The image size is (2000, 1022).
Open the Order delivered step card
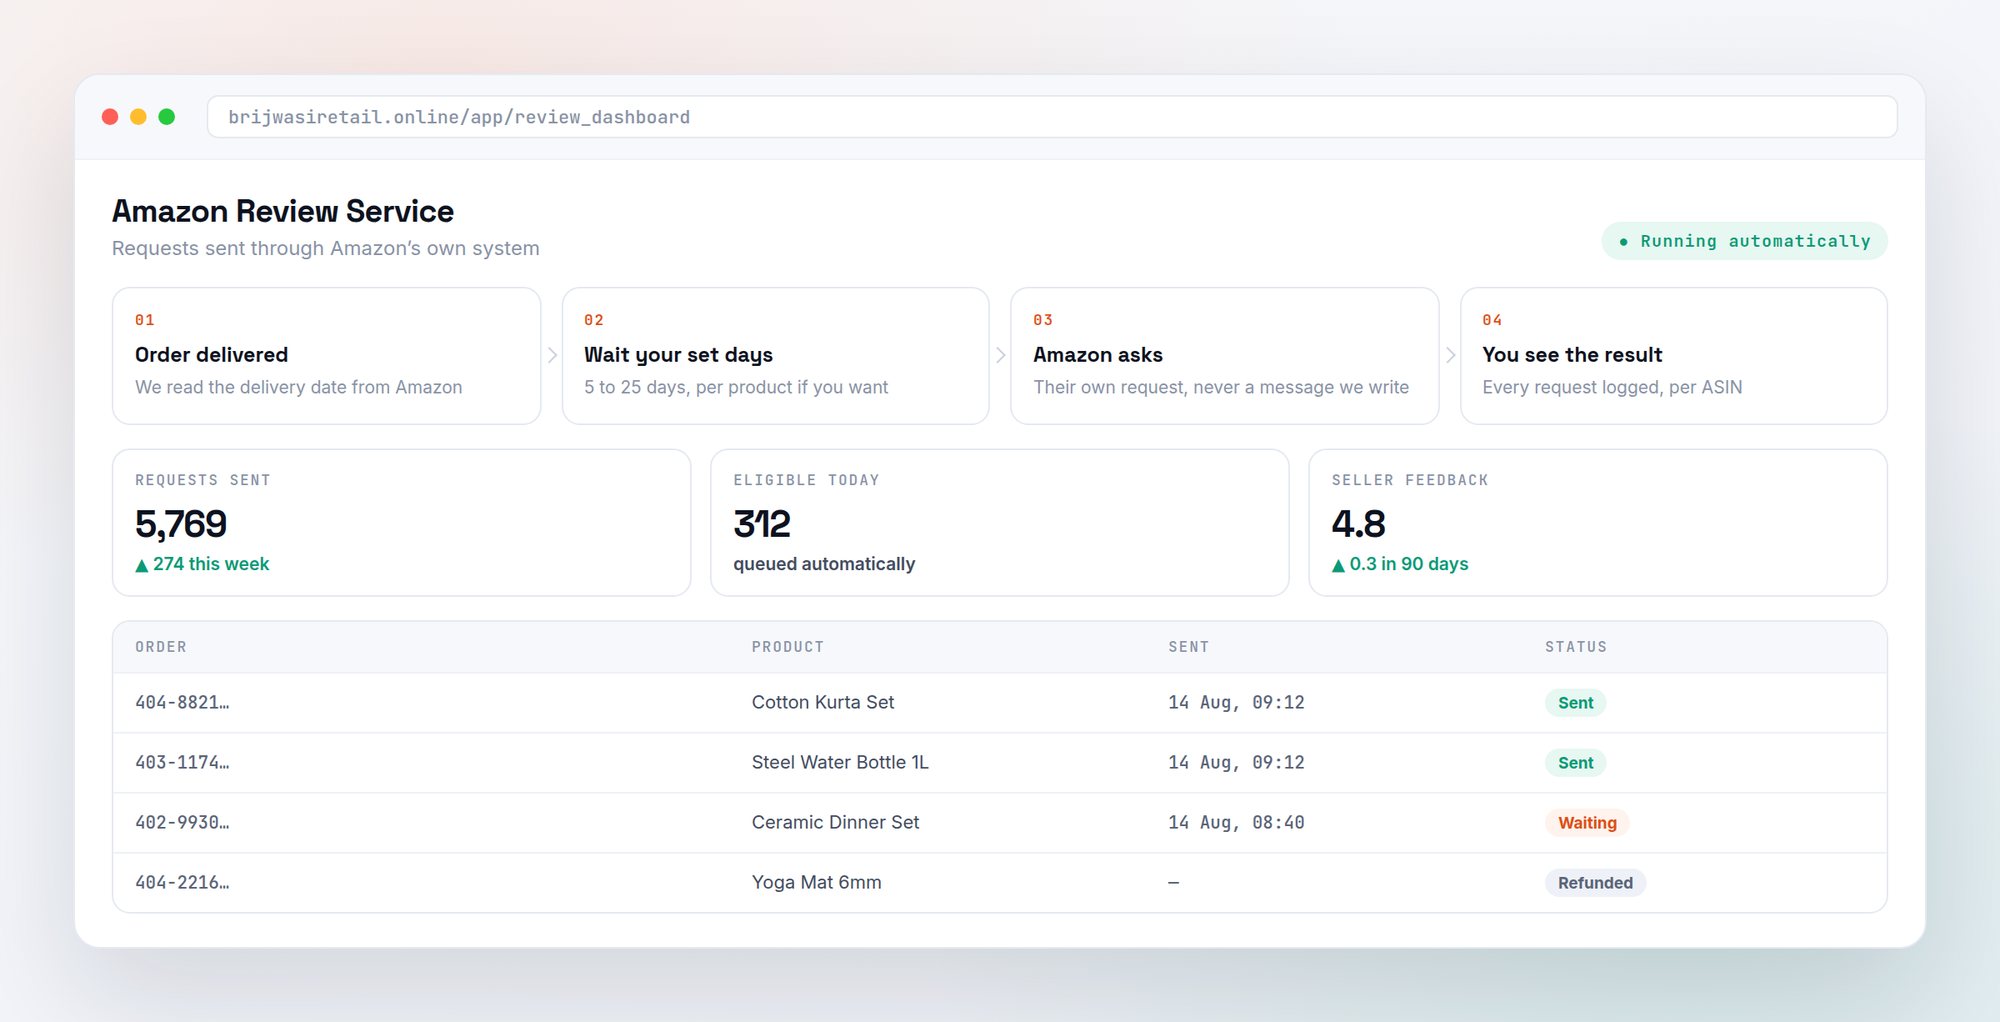click(326, 356)
